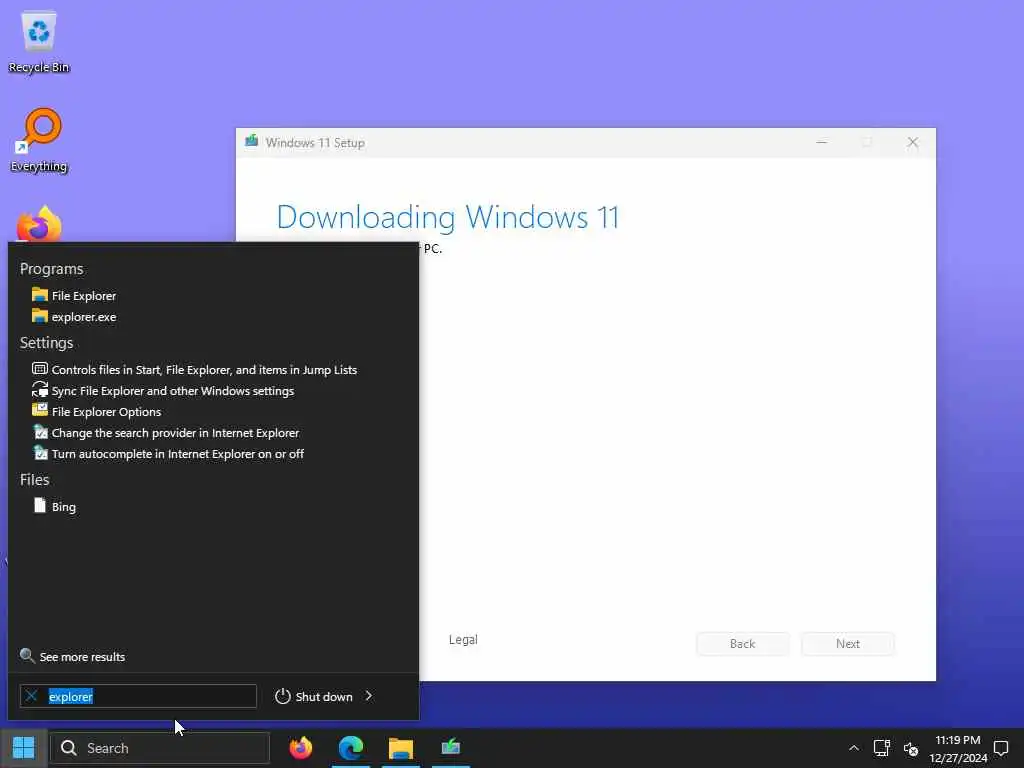1024x768 pixels.
Task: Click See more results link
Action: [x=82, y=657]
